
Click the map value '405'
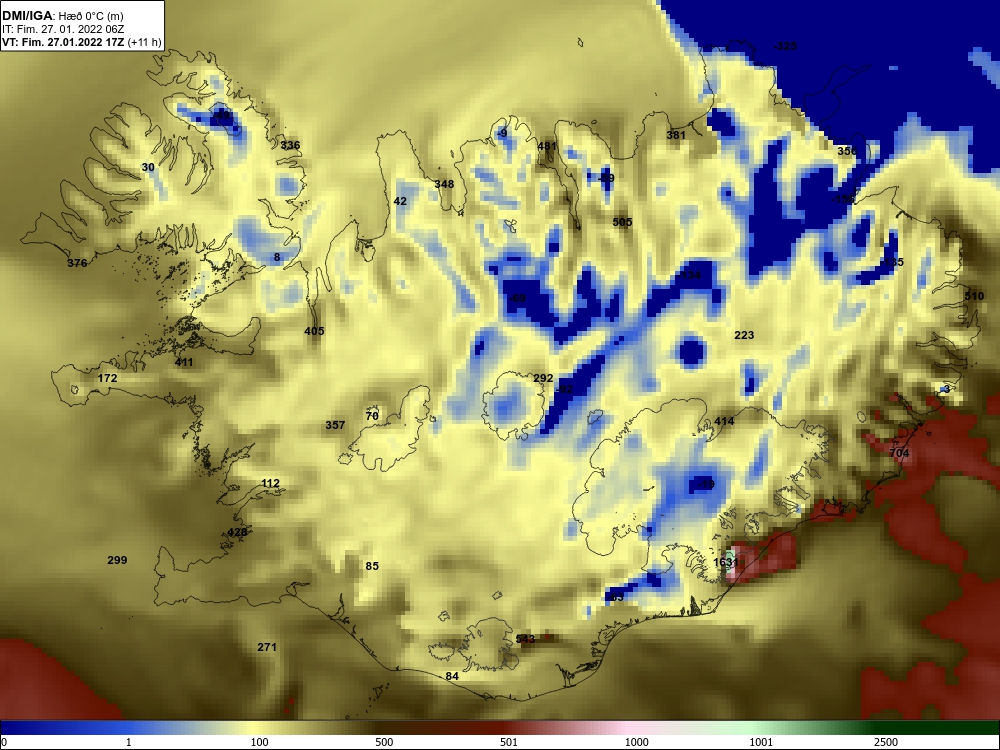click(x=314, y=331)
